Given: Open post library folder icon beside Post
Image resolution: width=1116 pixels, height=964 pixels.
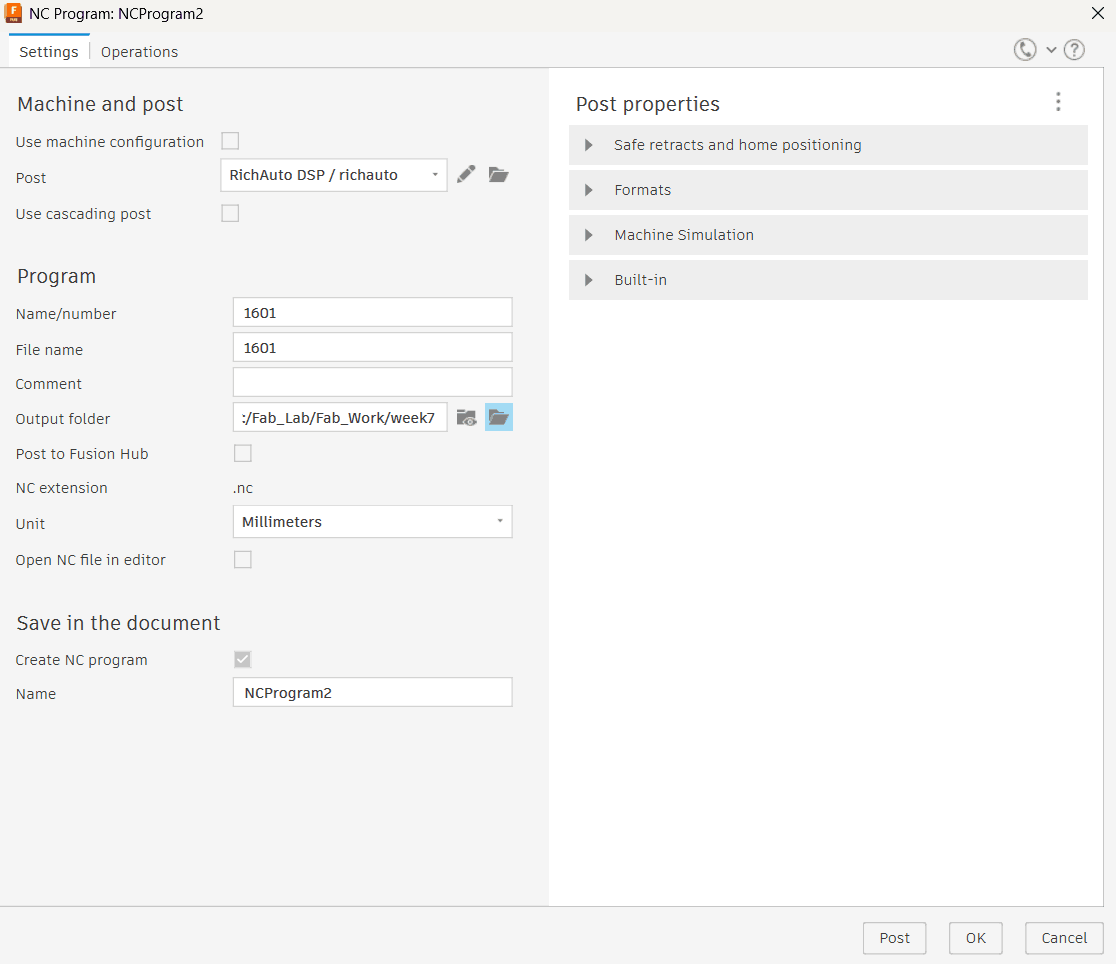Looking at the screenshot, I should coord(498,174).
